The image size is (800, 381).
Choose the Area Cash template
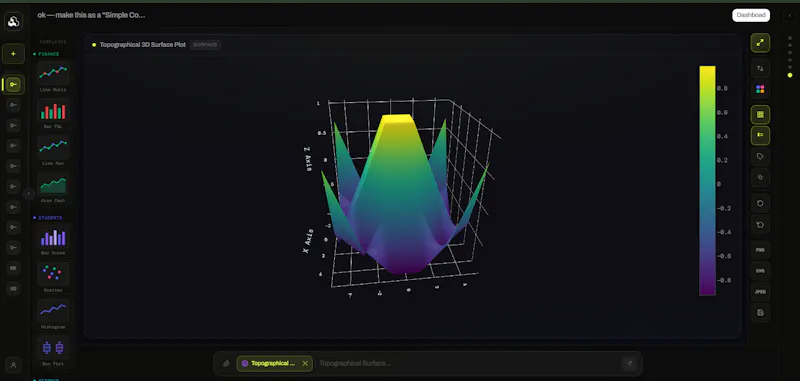[53, 188]
